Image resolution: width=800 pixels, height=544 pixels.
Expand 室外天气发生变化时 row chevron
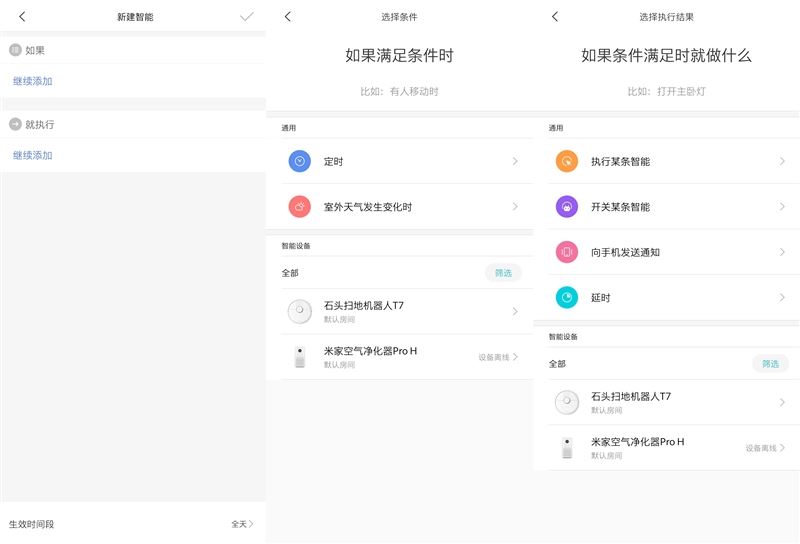(x=515, y=207)
